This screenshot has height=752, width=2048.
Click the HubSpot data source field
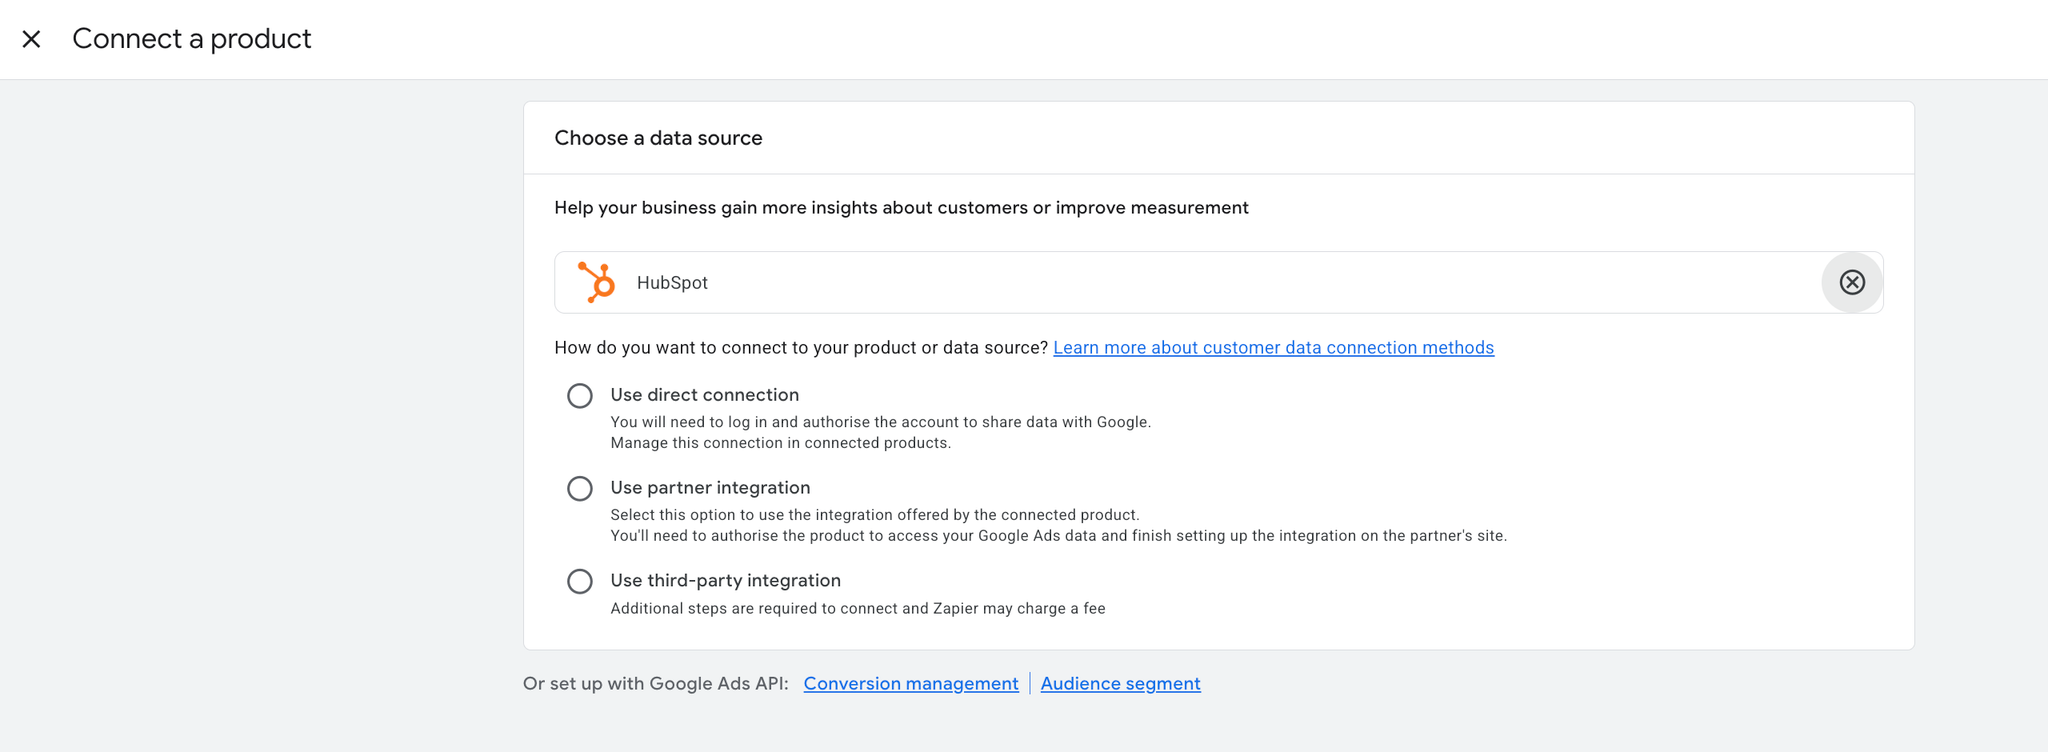[x=1219, y=282]
